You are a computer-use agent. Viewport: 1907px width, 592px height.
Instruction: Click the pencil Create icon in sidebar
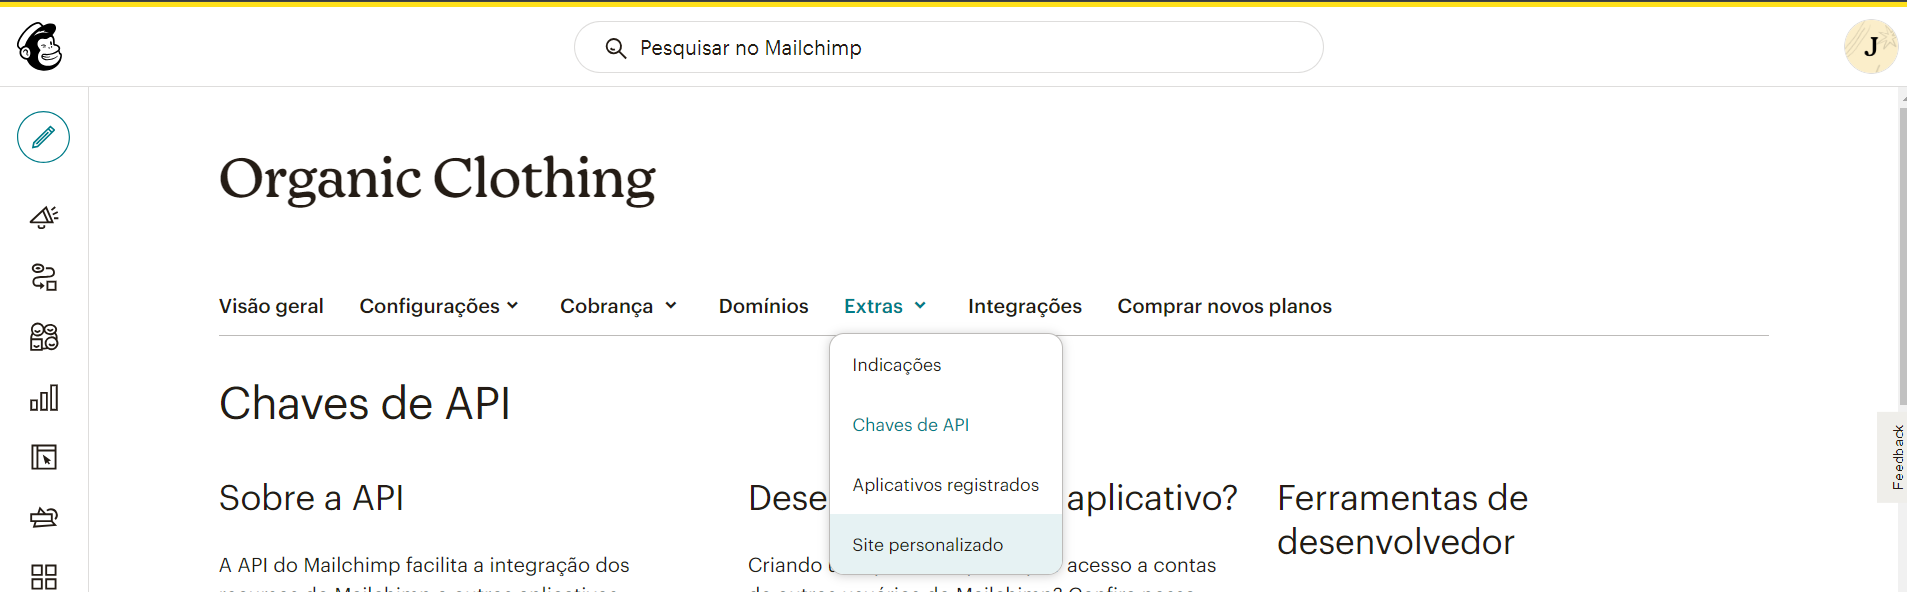[x=43, y=137]
